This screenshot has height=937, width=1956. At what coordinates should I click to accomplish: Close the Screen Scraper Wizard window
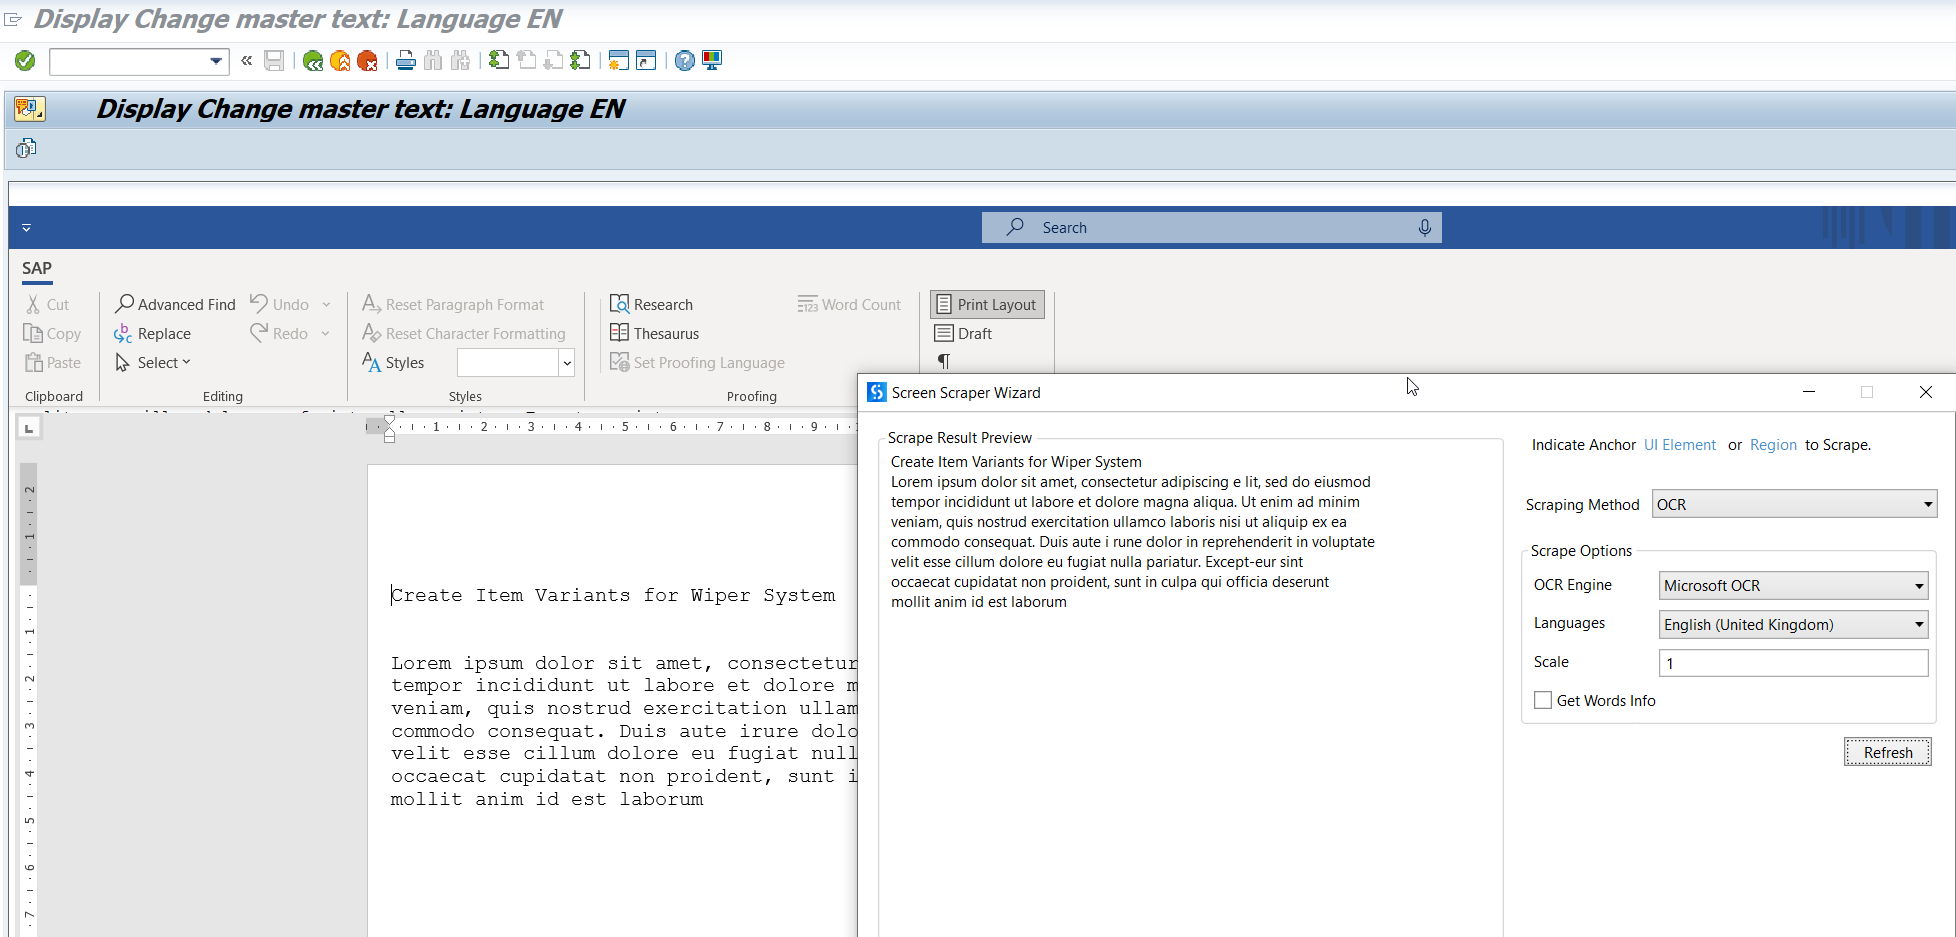(x=1926, y=392)
